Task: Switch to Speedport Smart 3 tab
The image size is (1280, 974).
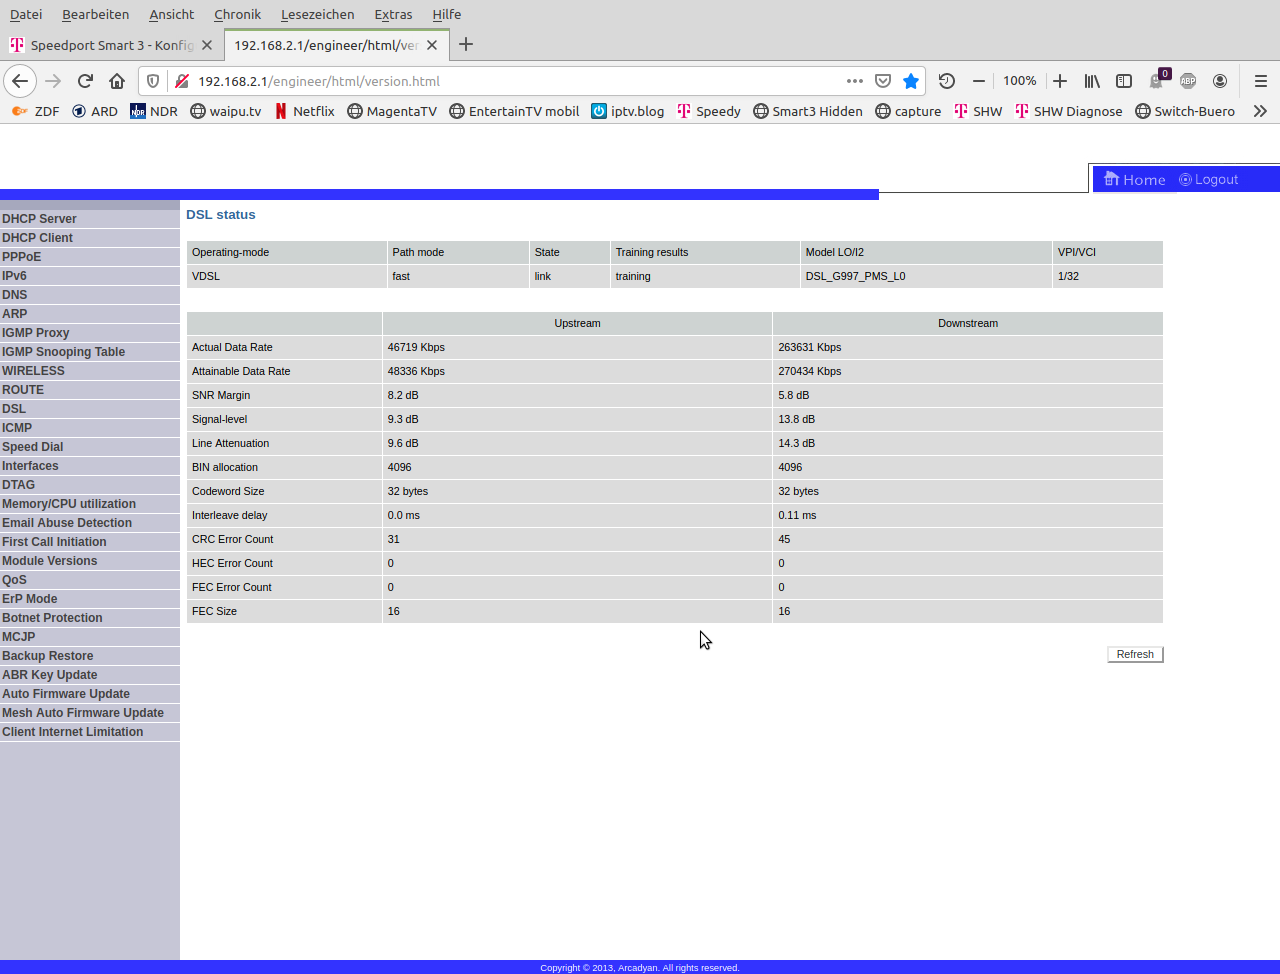Action: point(112,45)
